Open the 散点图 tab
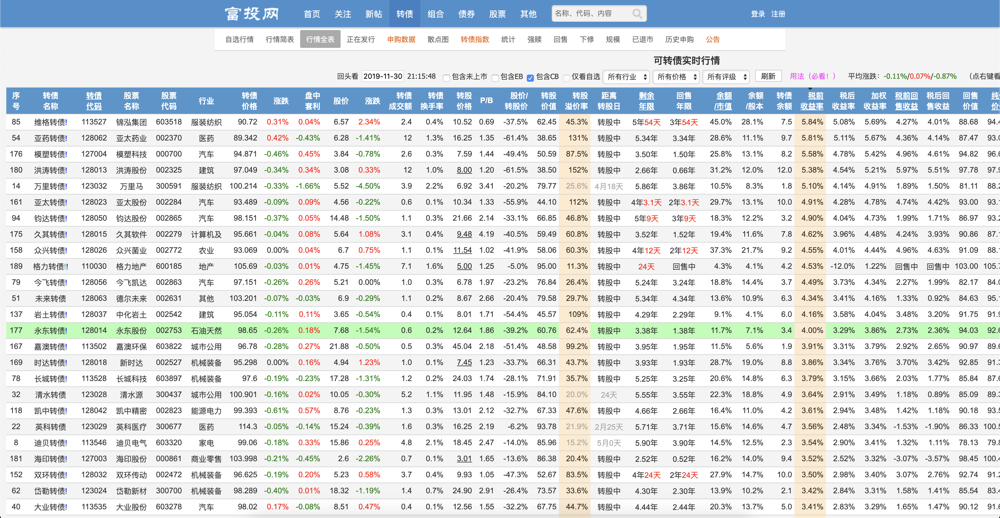 coord(438,39)
